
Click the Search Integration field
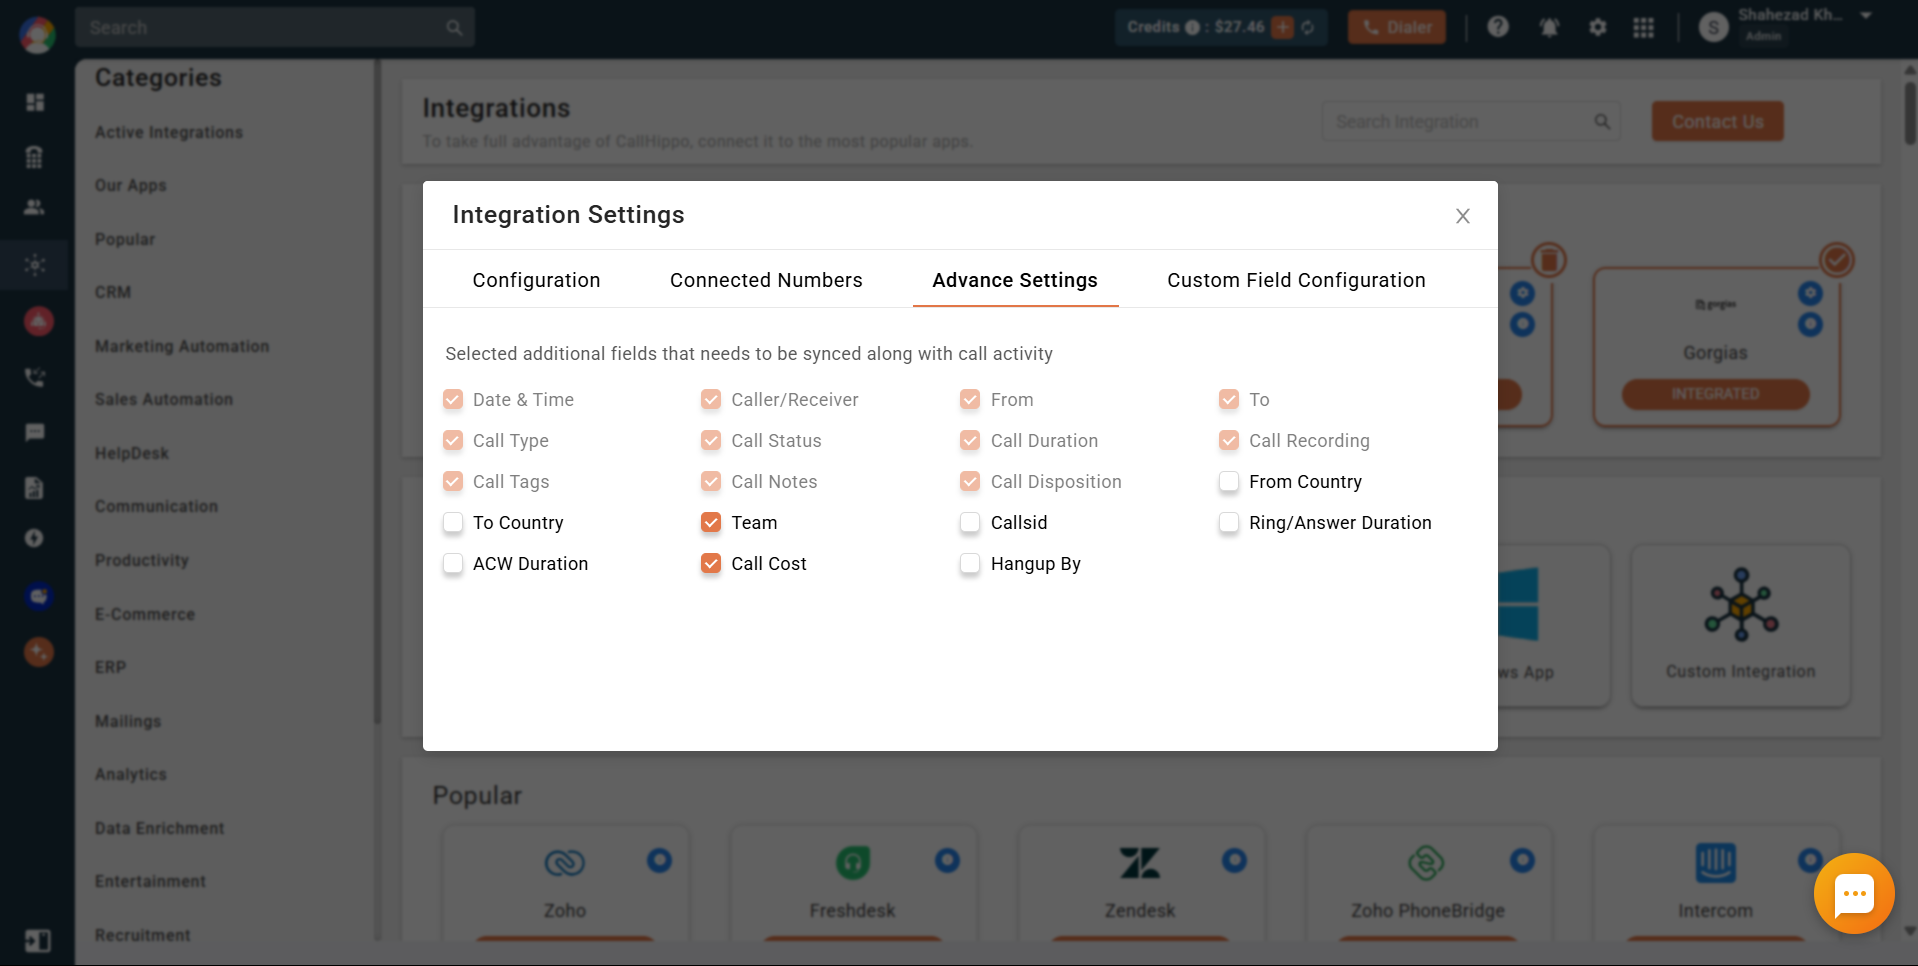click(x=1471, y=122)
